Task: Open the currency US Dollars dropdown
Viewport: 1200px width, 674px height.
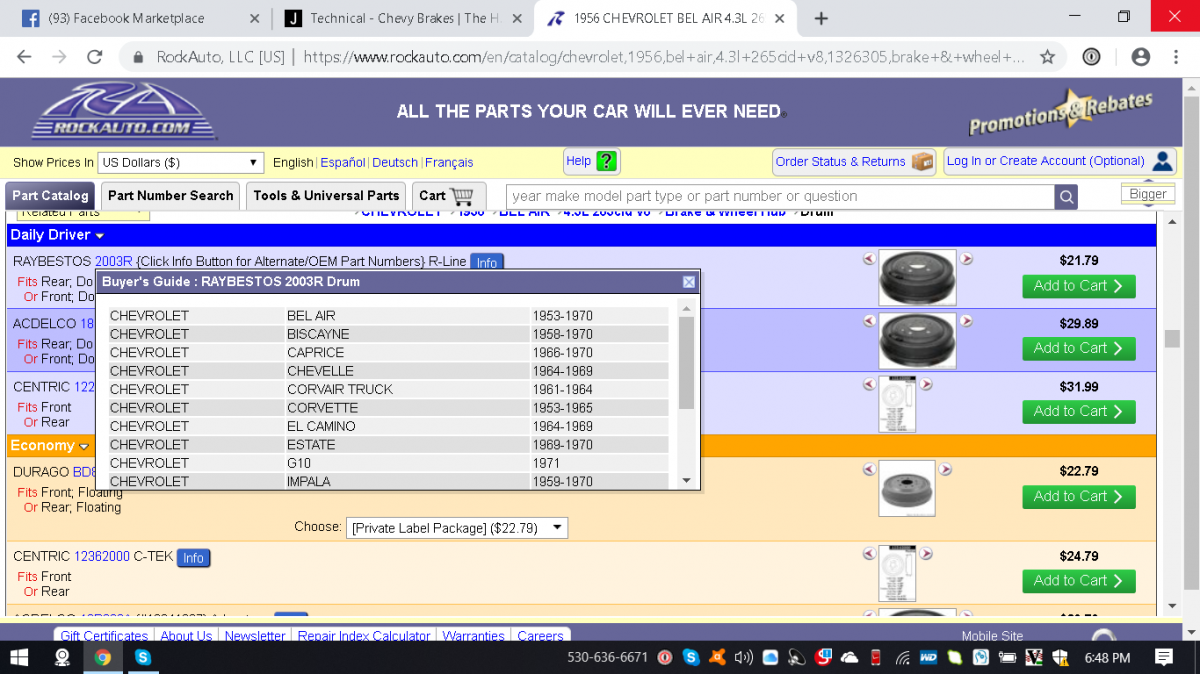Action: (x=181, y=162)
